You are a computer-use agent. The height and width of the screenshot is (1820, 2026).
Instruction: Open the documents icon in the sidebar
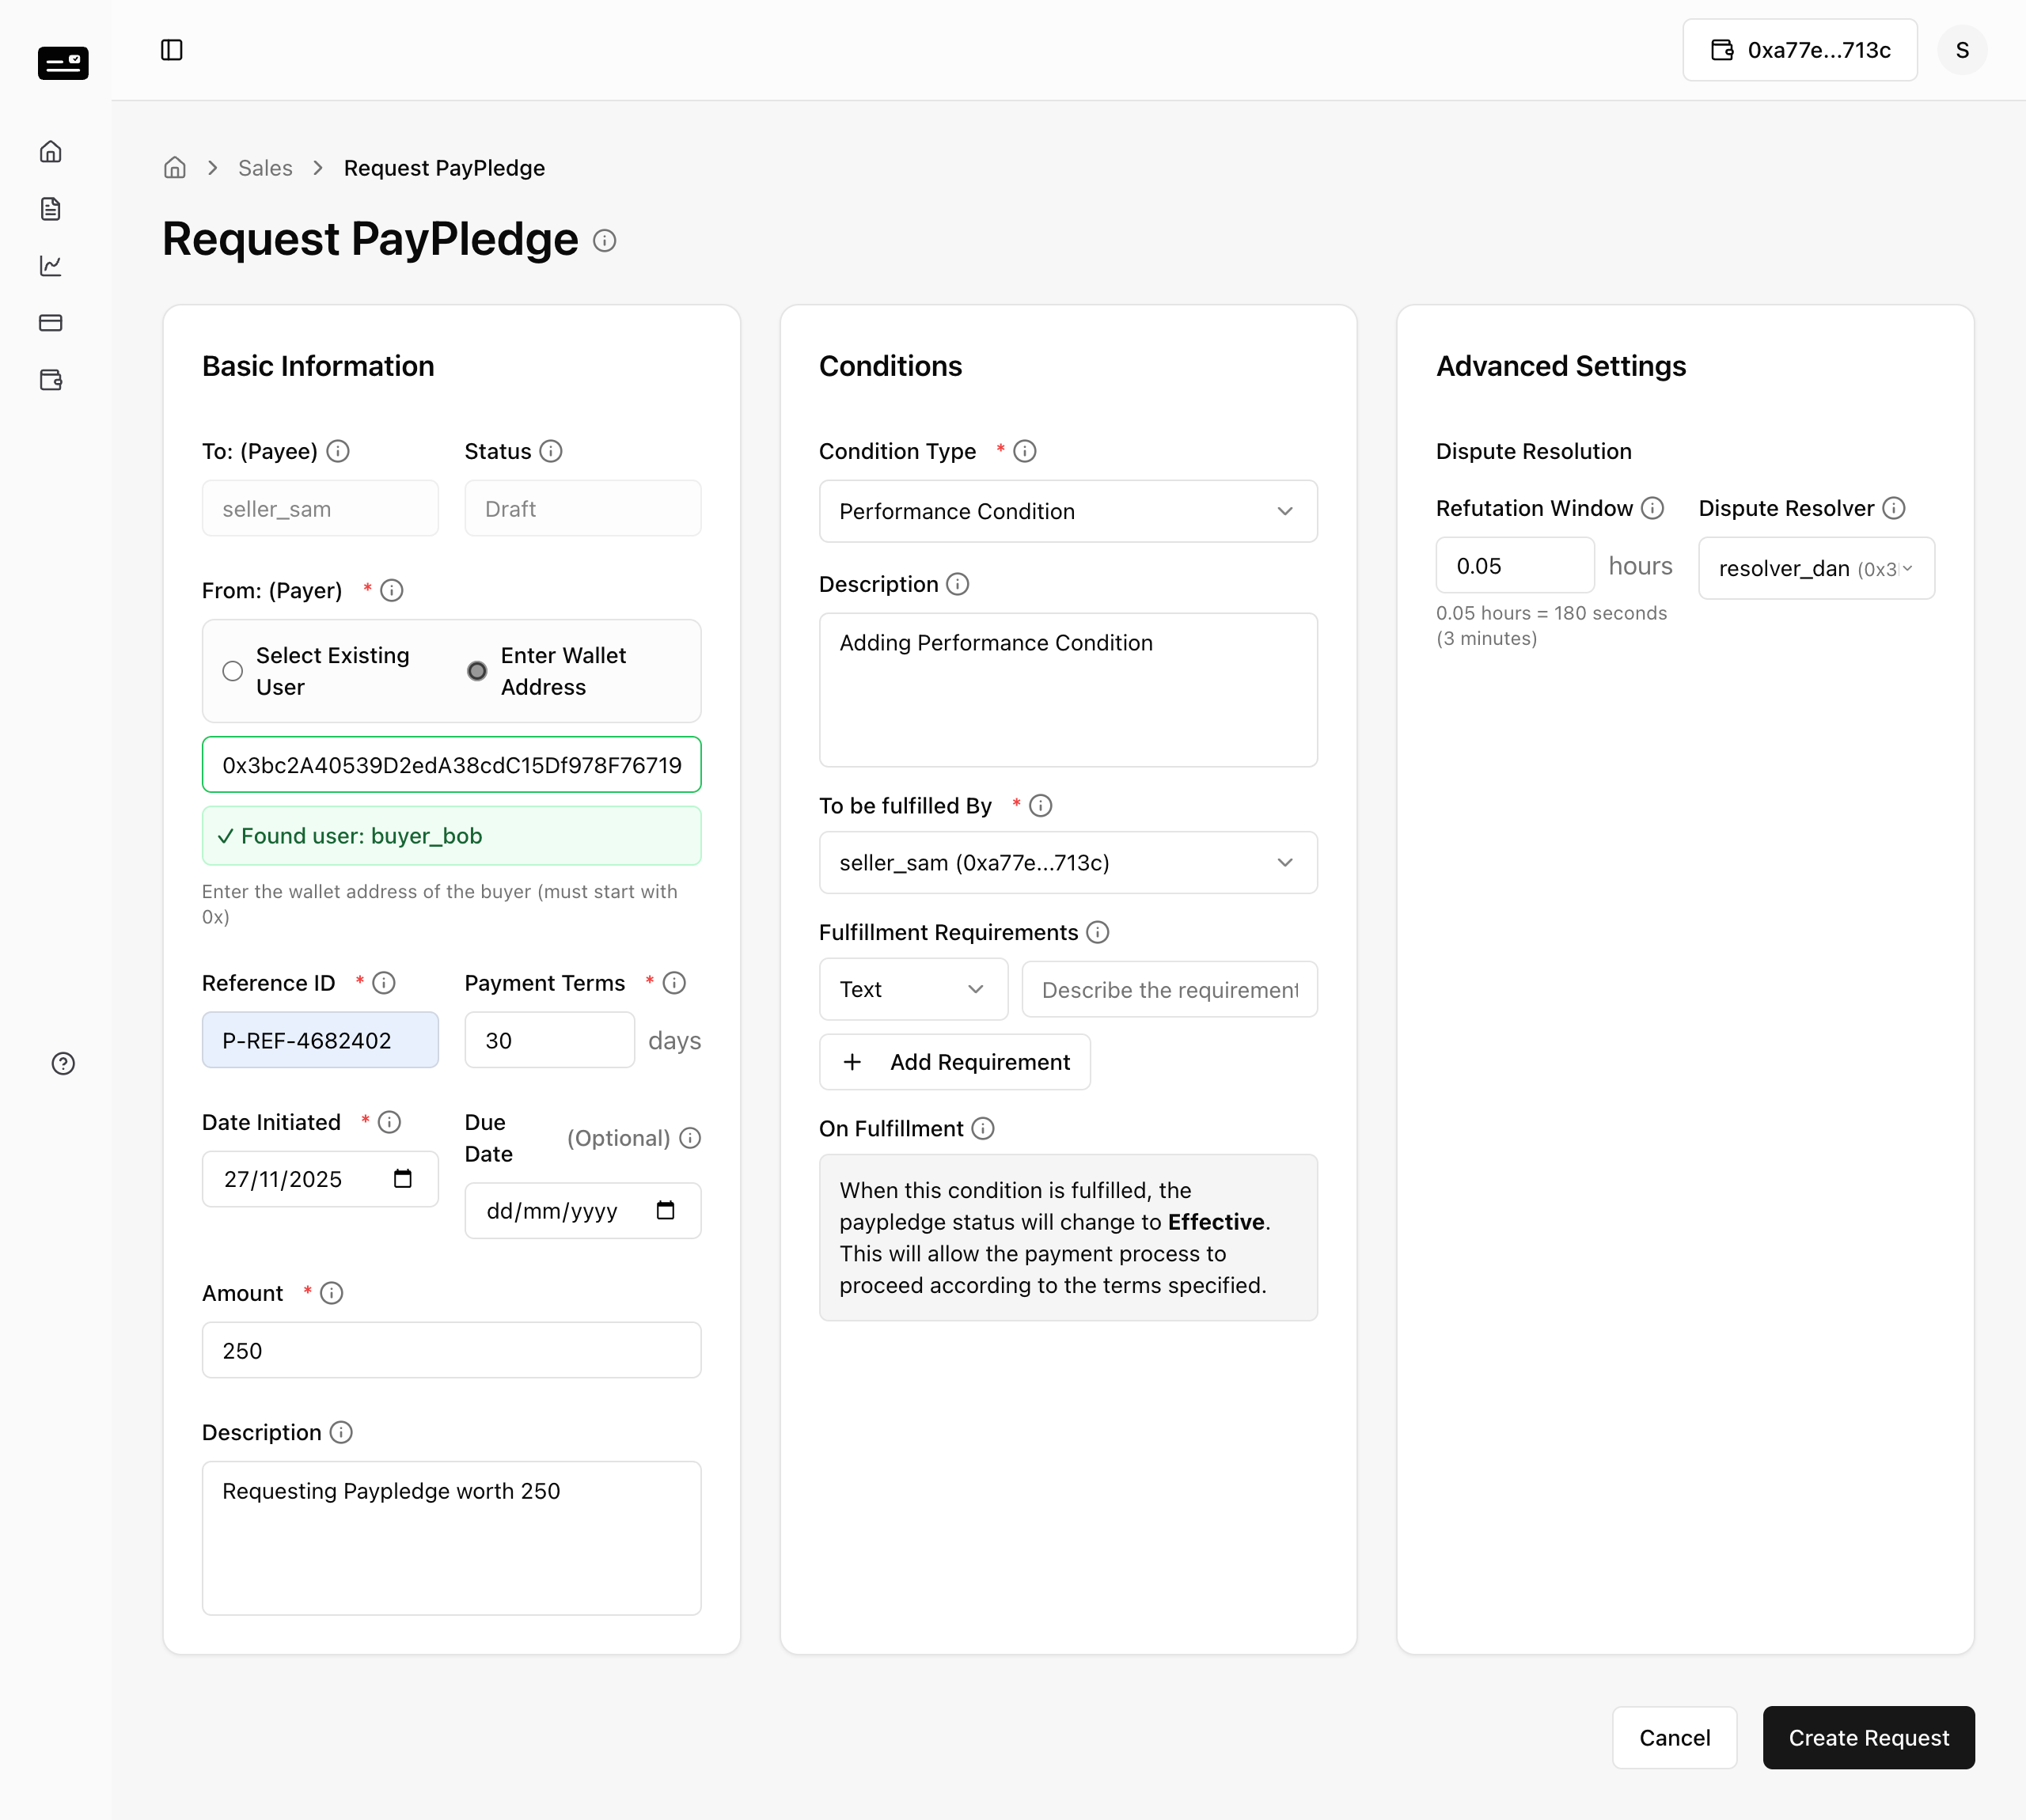(x=51, y=208)
